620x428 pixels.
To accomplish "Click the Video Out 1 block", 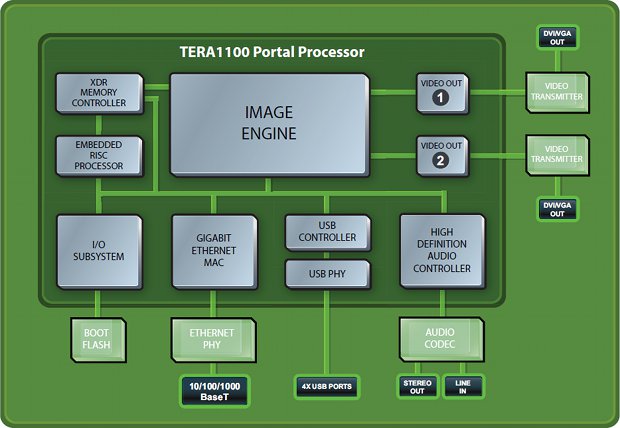I will (x=442, y=93).
